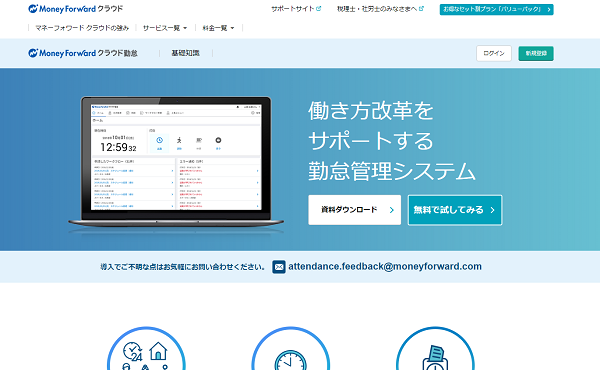Select the 24-hour clock and house circle icon
Viewport: 600px width, 370px height.
(146, 349)
